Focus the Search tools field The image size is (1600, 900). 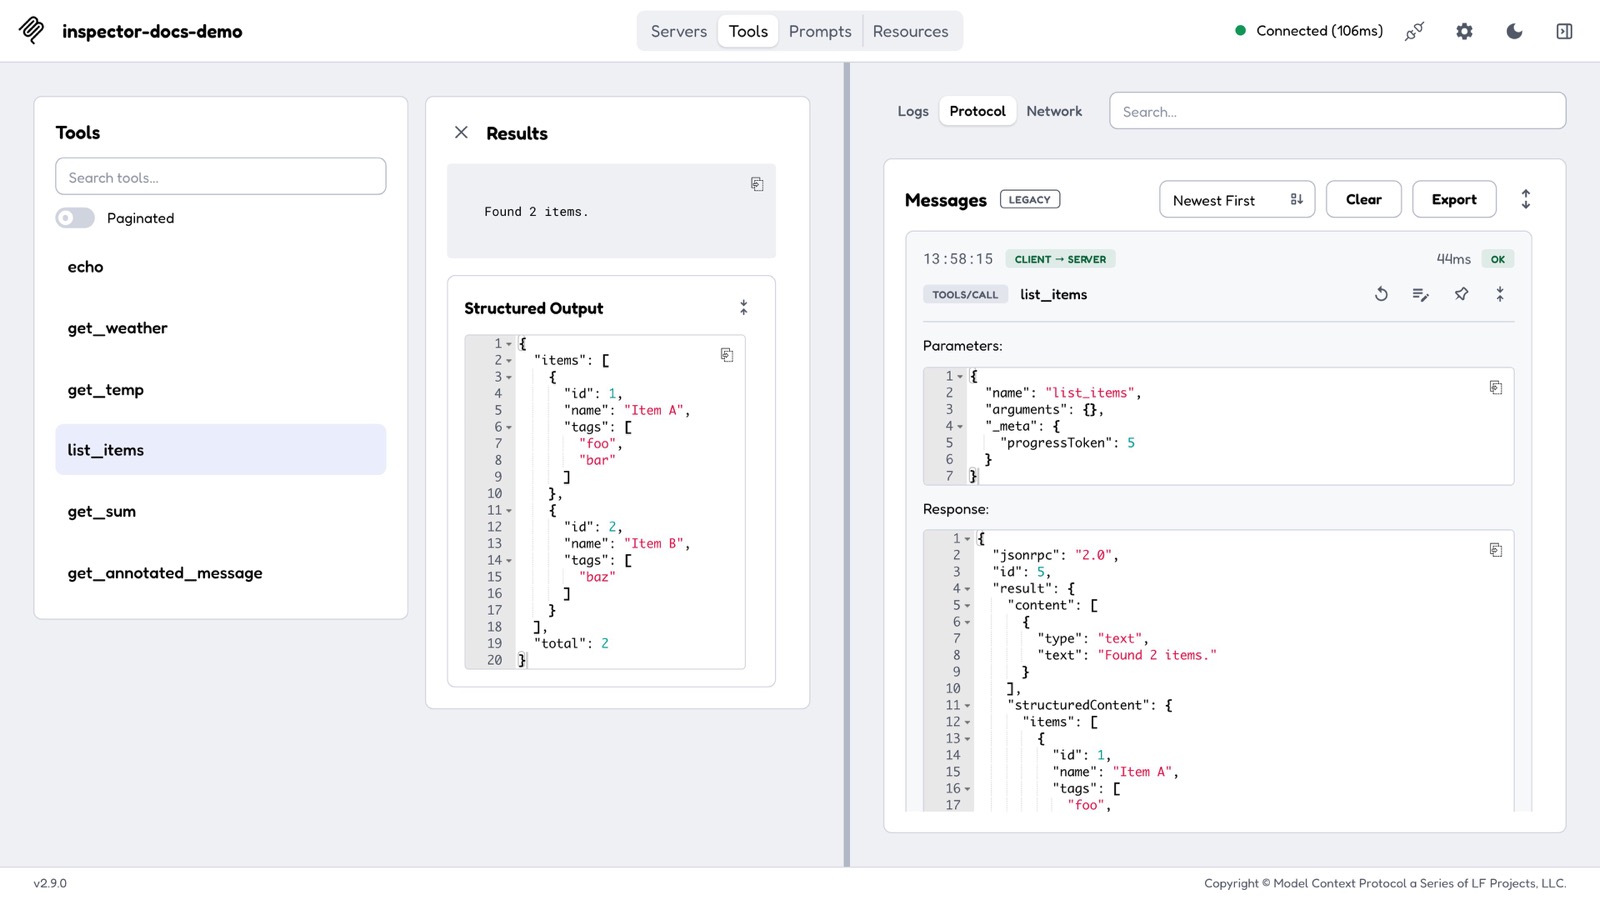[221, 177]
